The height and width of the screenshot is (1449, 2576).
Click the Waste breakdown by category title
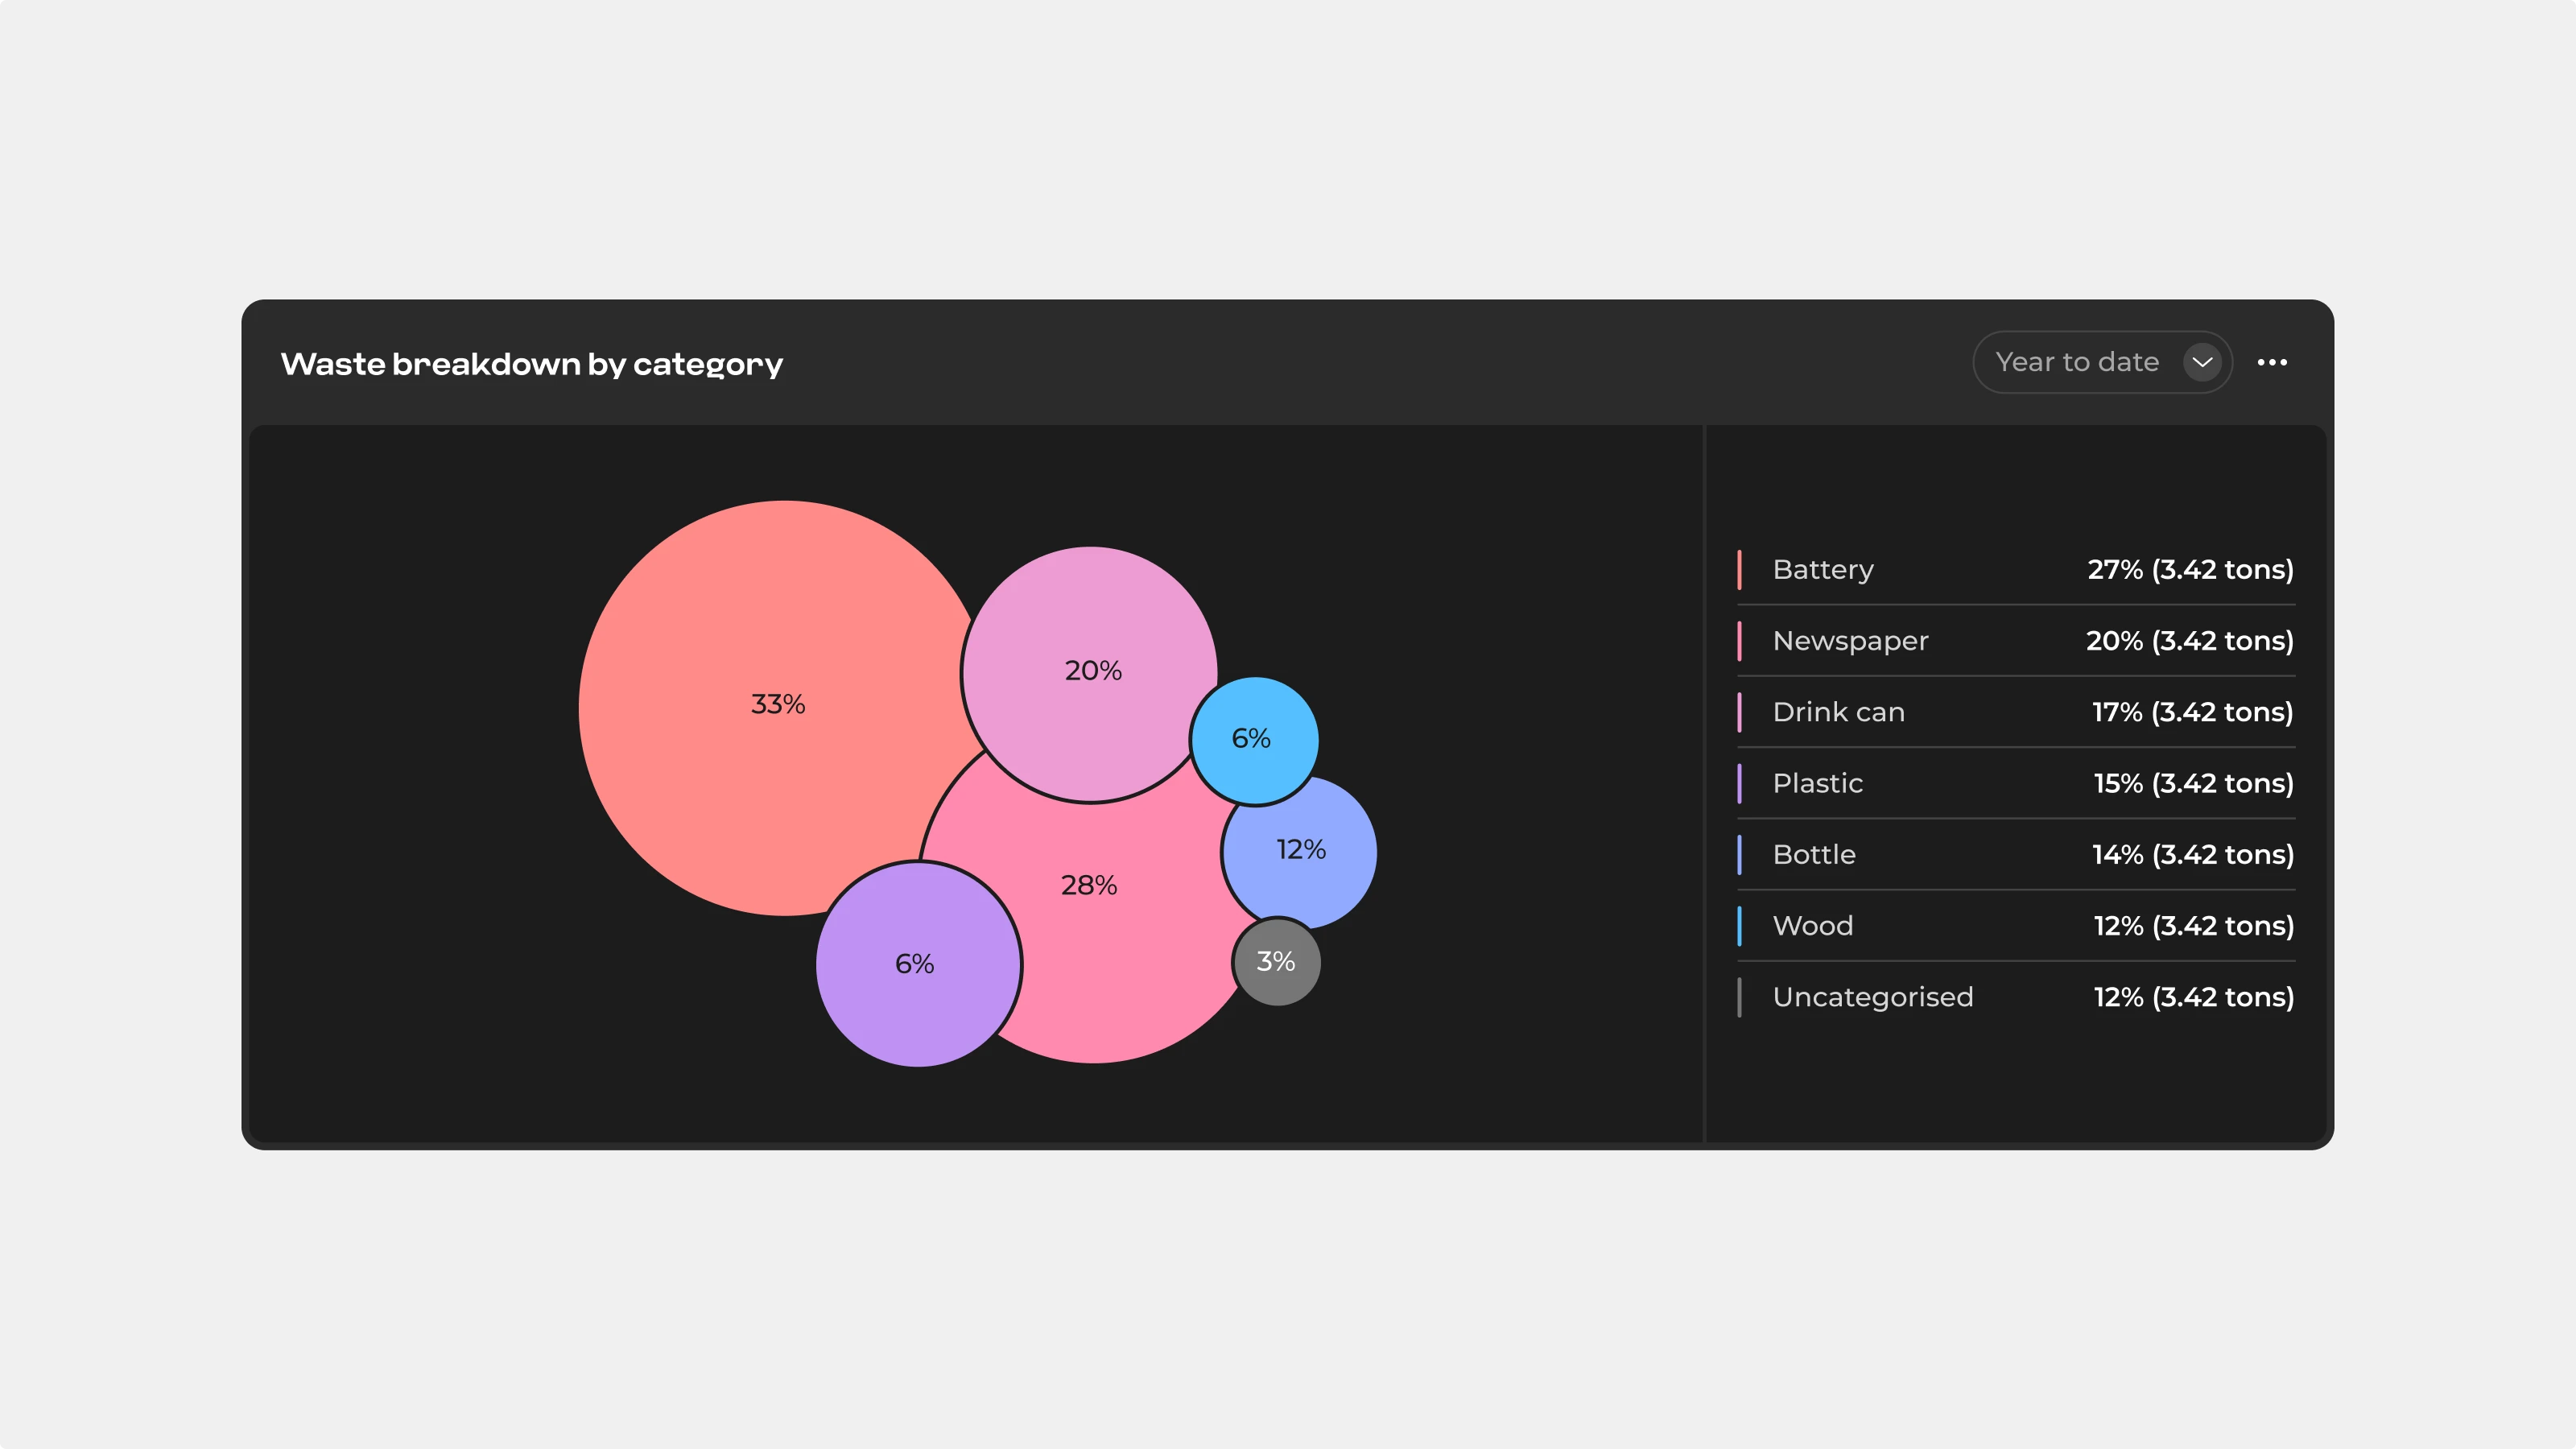[531, 364]
